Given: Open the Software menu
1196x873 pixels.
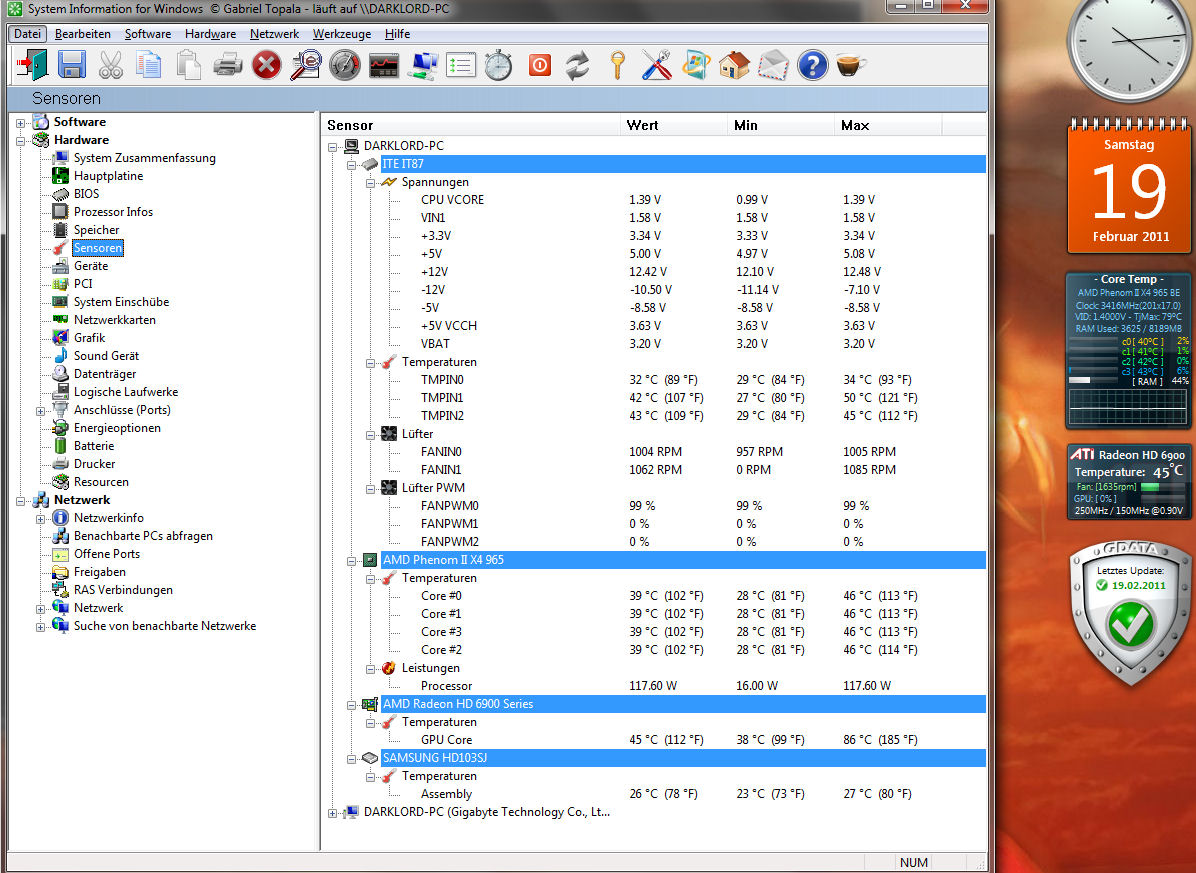Looking at the screenshot, I should point(148,34).
